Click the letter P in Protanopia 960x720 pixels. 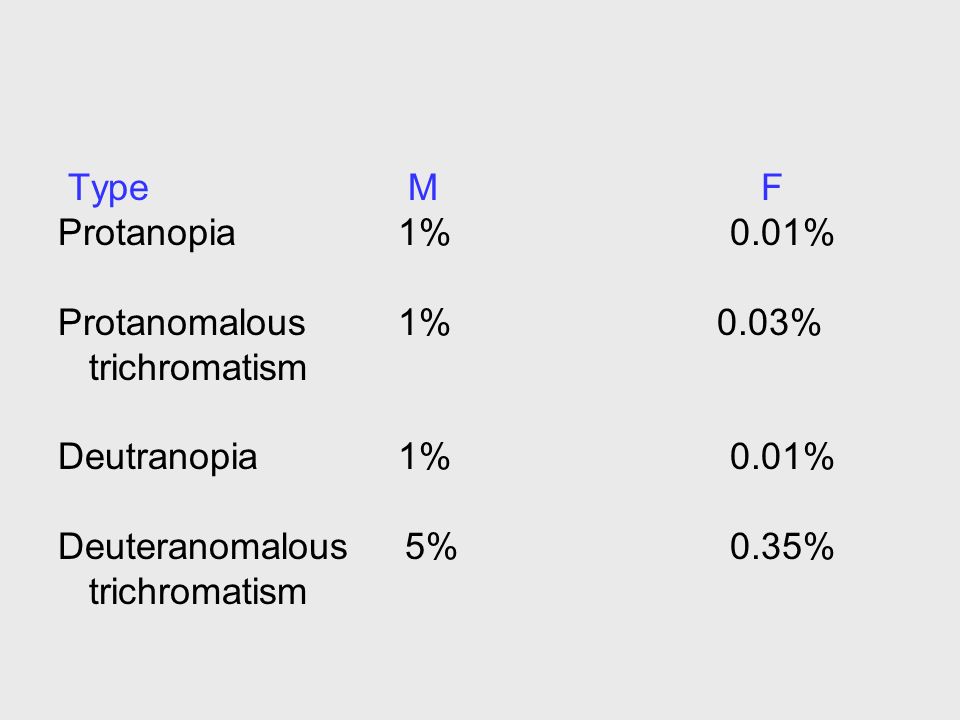click(x=69, y=233)
